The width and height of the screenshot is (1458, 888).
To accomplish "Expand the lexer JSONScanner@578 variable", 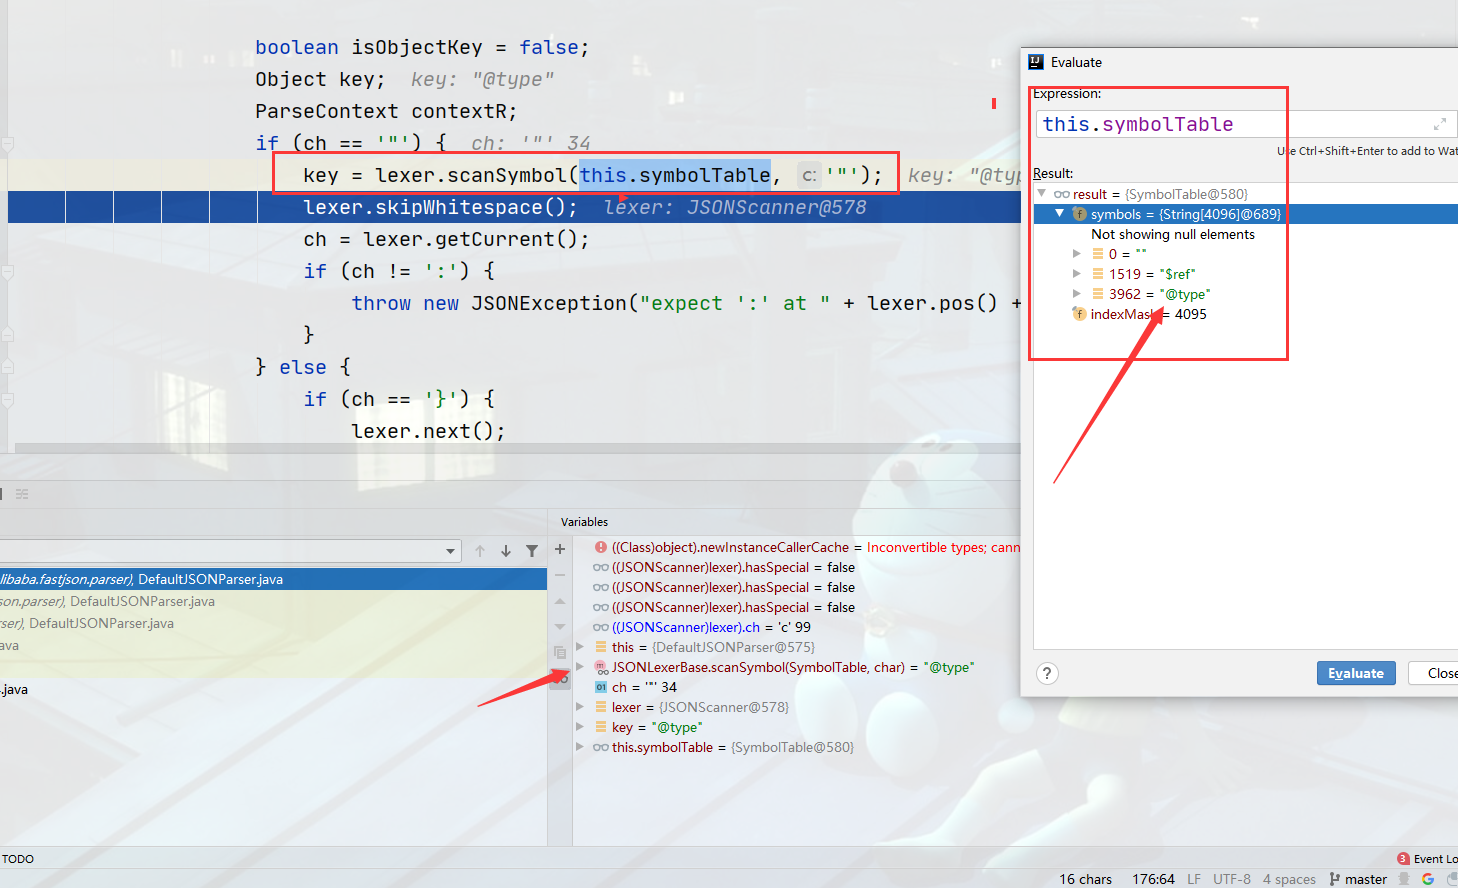I will [580, 707].
